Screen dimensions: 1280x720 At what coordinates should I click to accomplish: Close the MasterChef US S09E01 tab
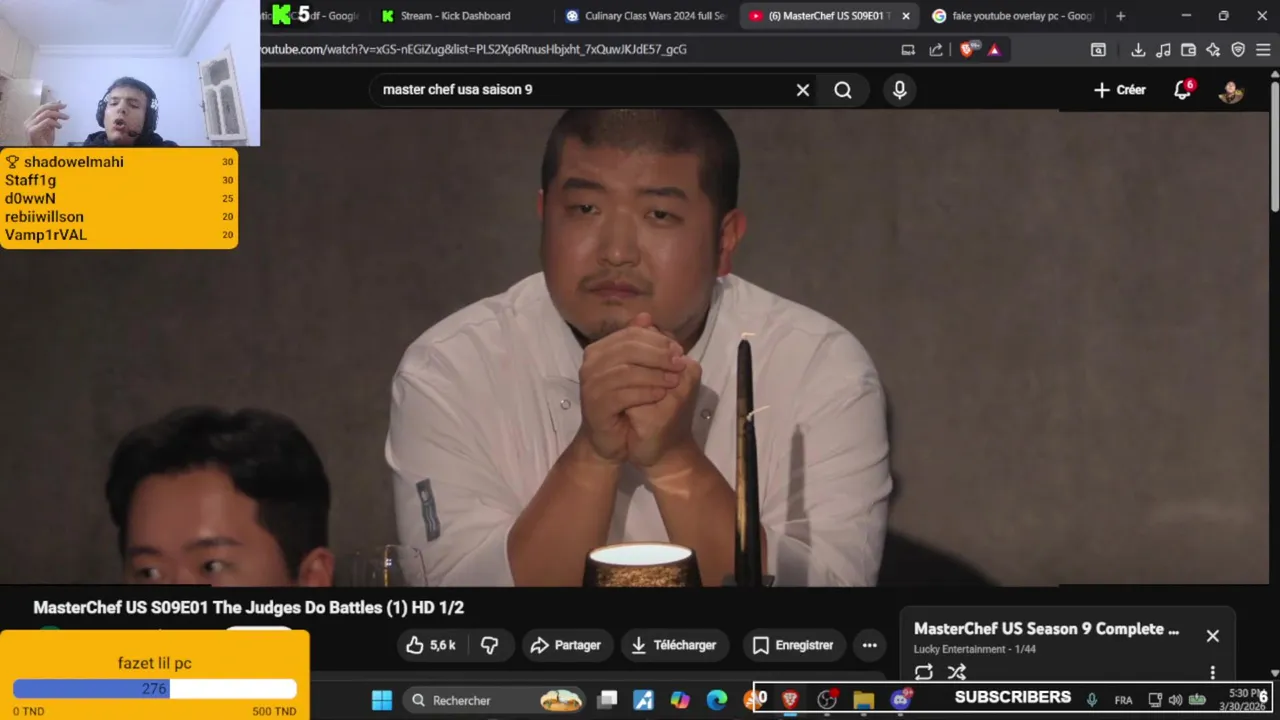(906, 16)
